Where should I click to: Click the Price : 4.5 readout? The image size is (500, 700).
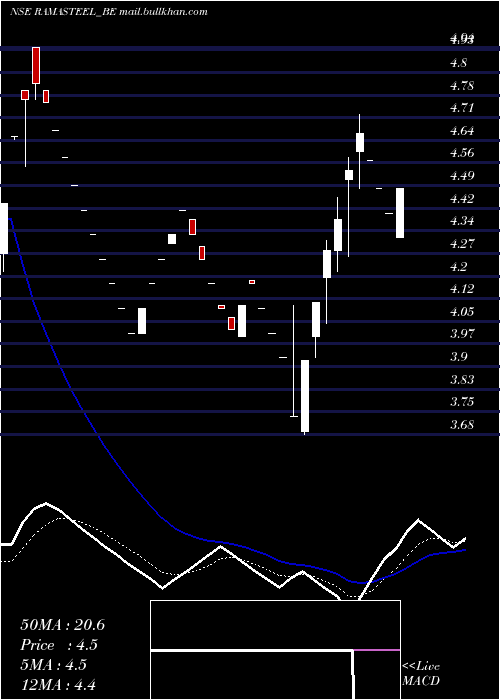tap(59, 645)
